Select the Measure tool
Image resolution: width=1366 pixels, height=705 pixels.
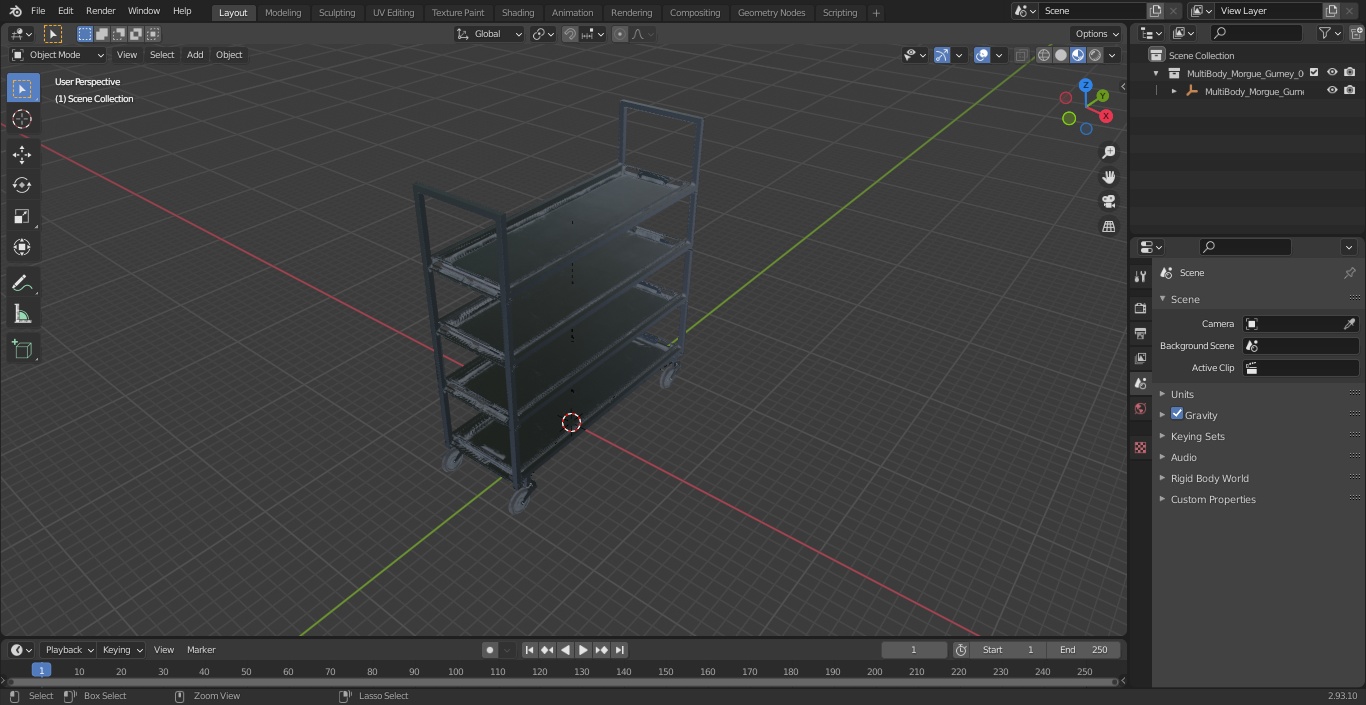pos(22,315)
